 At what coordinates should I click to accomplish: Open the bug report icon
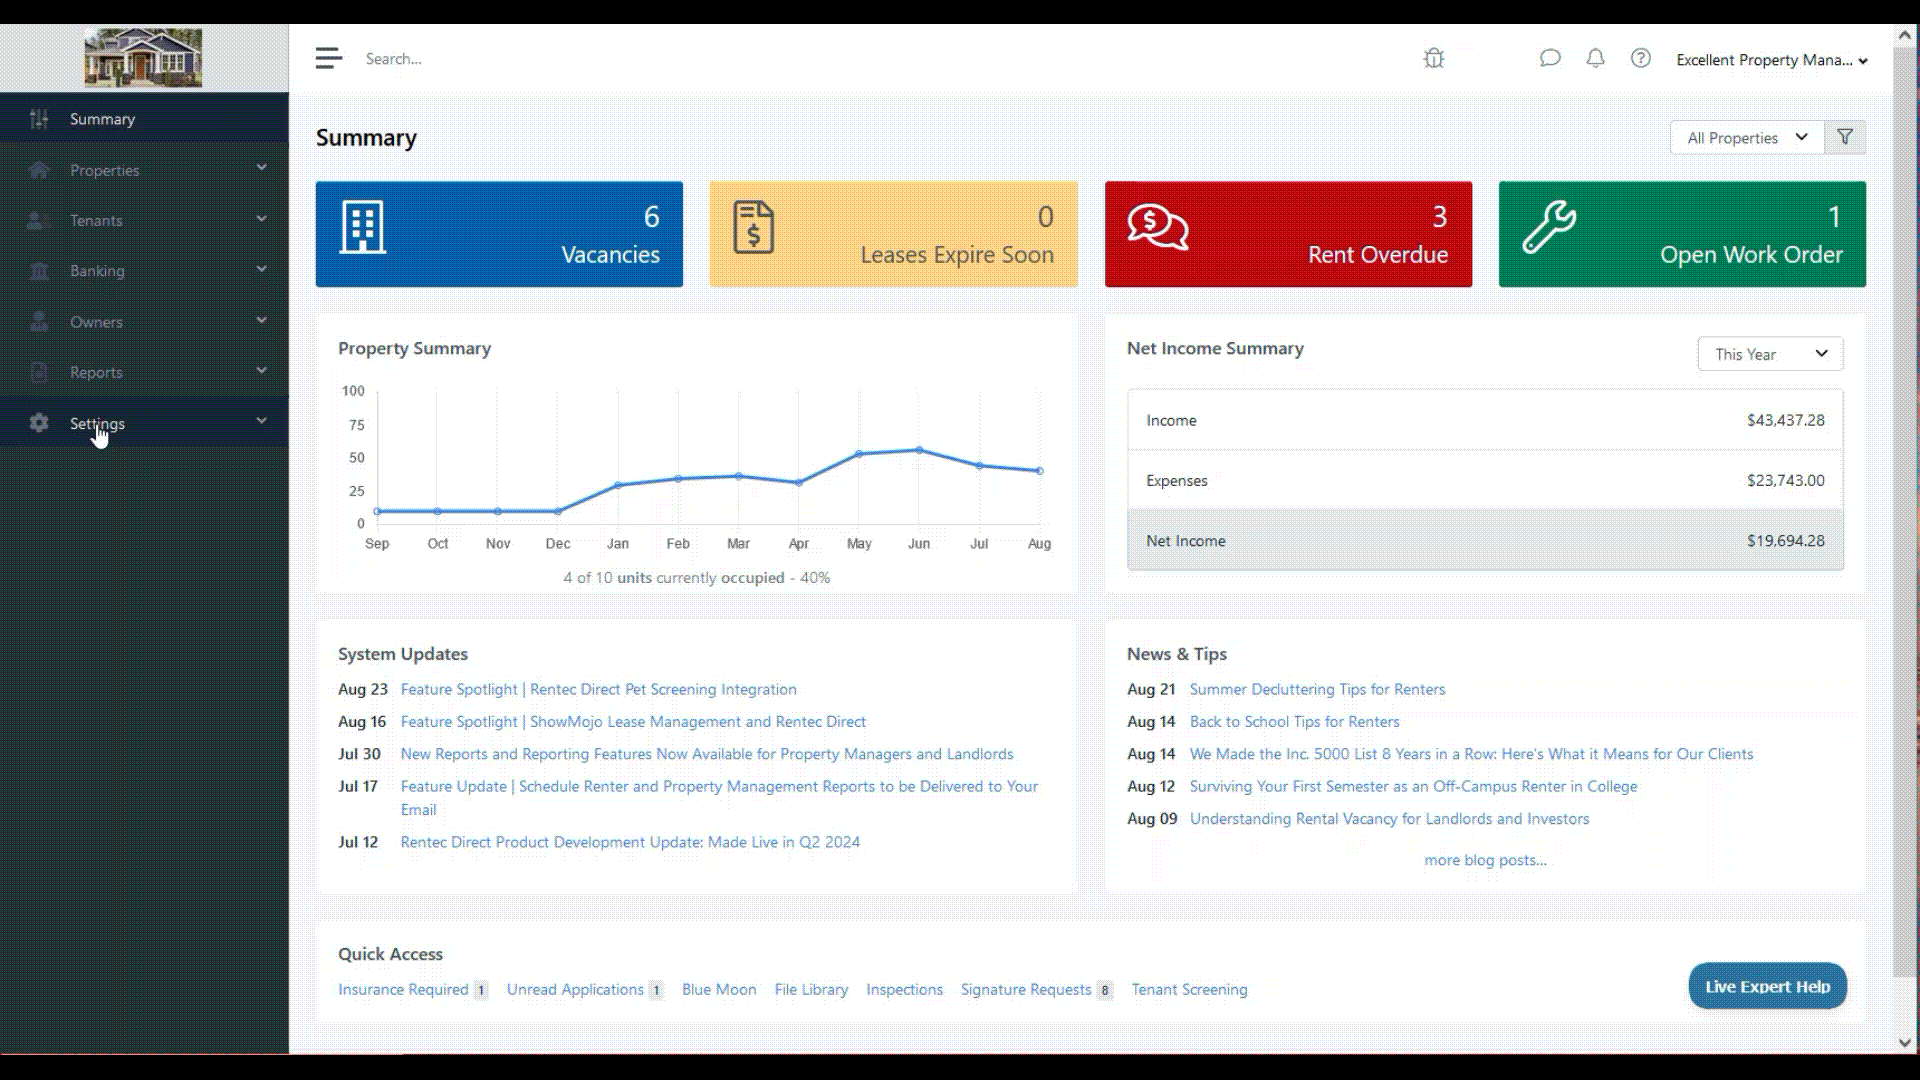(1433, 58)
